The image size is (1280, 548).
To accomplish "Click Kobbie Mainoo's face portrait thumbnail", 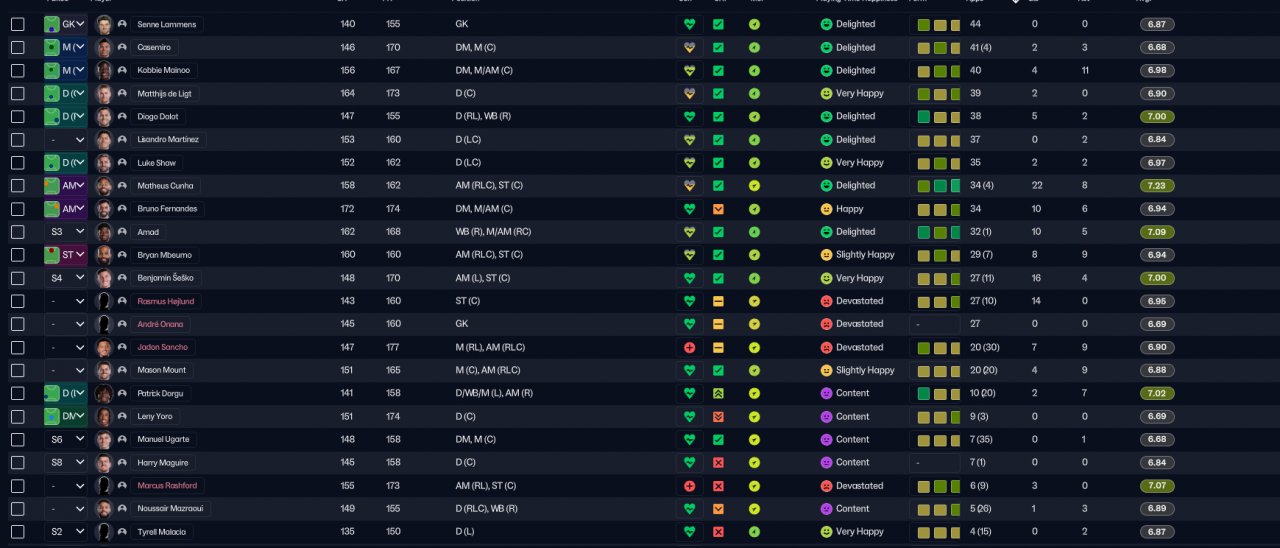I will click(x=103, y=70).
